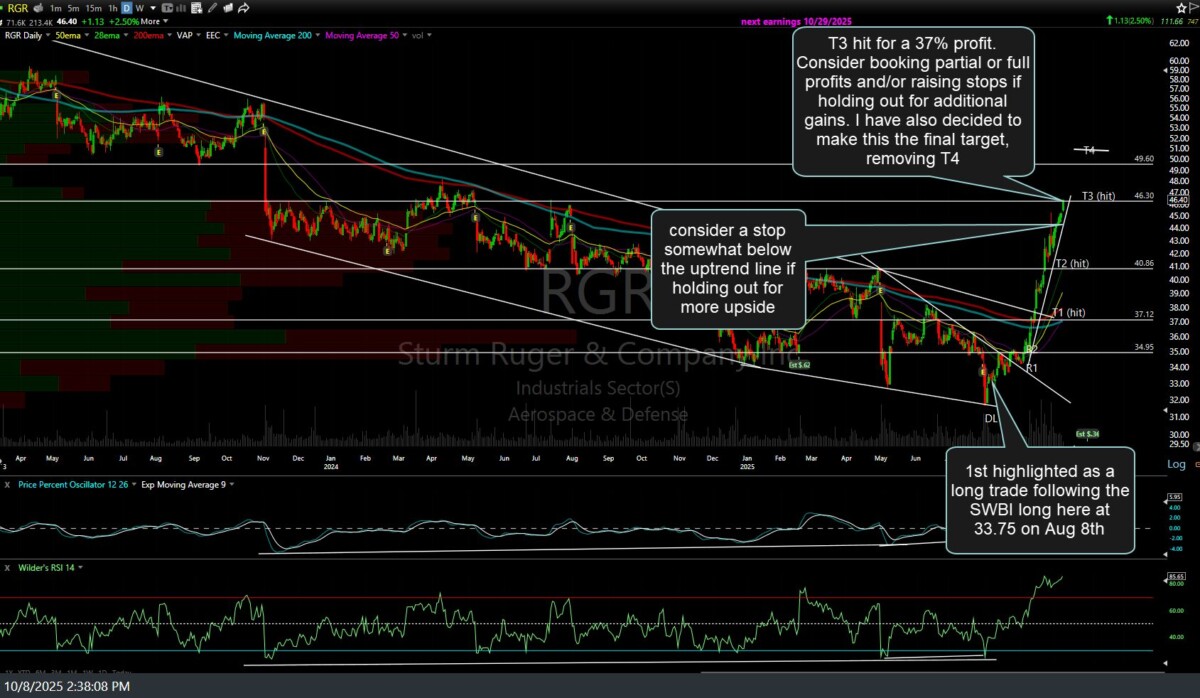Close the Price Percent Oscillator panel
The height and width of the screenshot is (698, 1200).
tap(8, 484)
